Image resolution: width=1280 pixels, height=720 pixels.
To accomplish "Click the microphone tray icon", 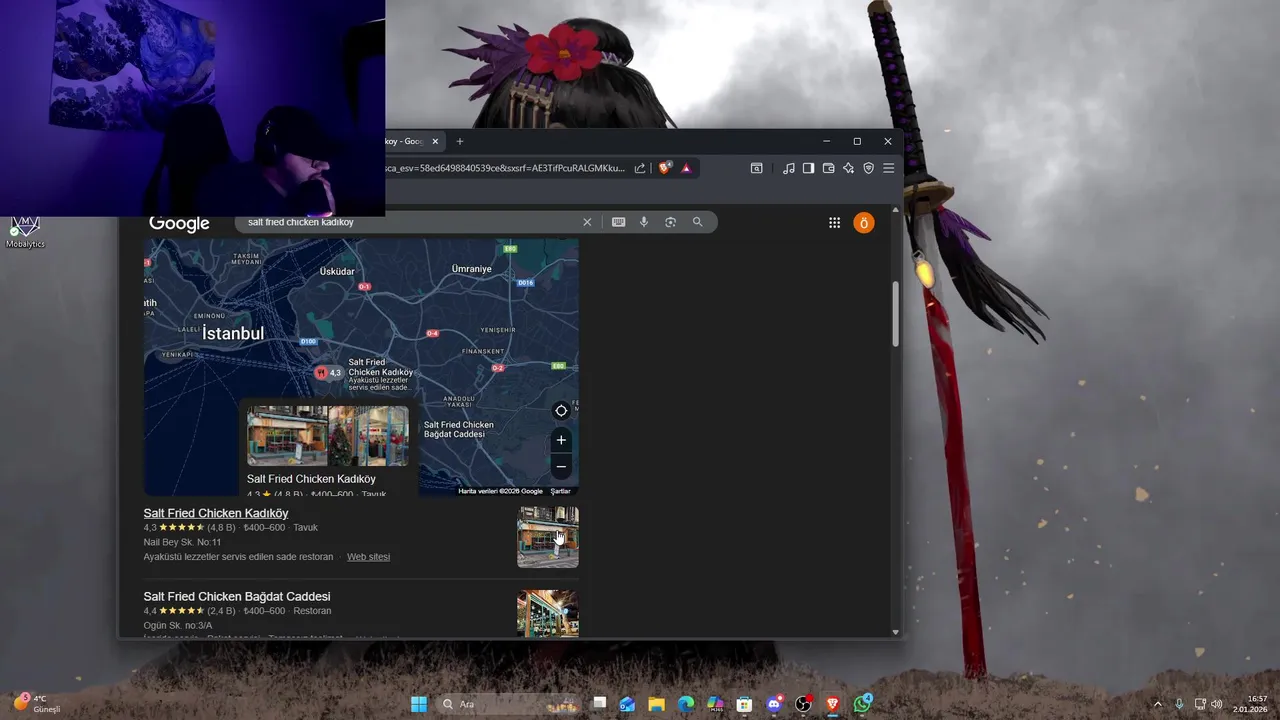I will pyautogui.click(x=1179, y=704).
